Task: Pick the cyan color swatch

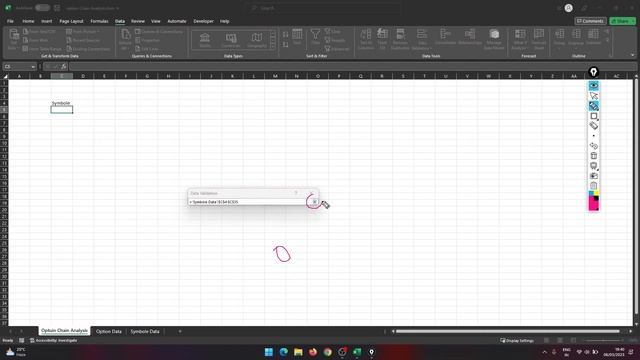Action: (591, 193)
